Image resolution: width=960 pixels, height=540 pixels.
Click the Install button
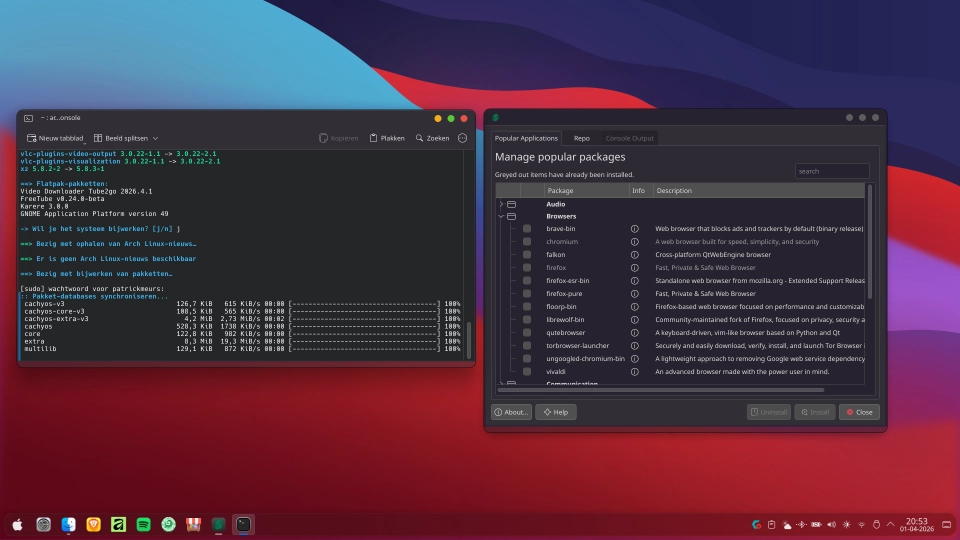[x=815, y=412]
